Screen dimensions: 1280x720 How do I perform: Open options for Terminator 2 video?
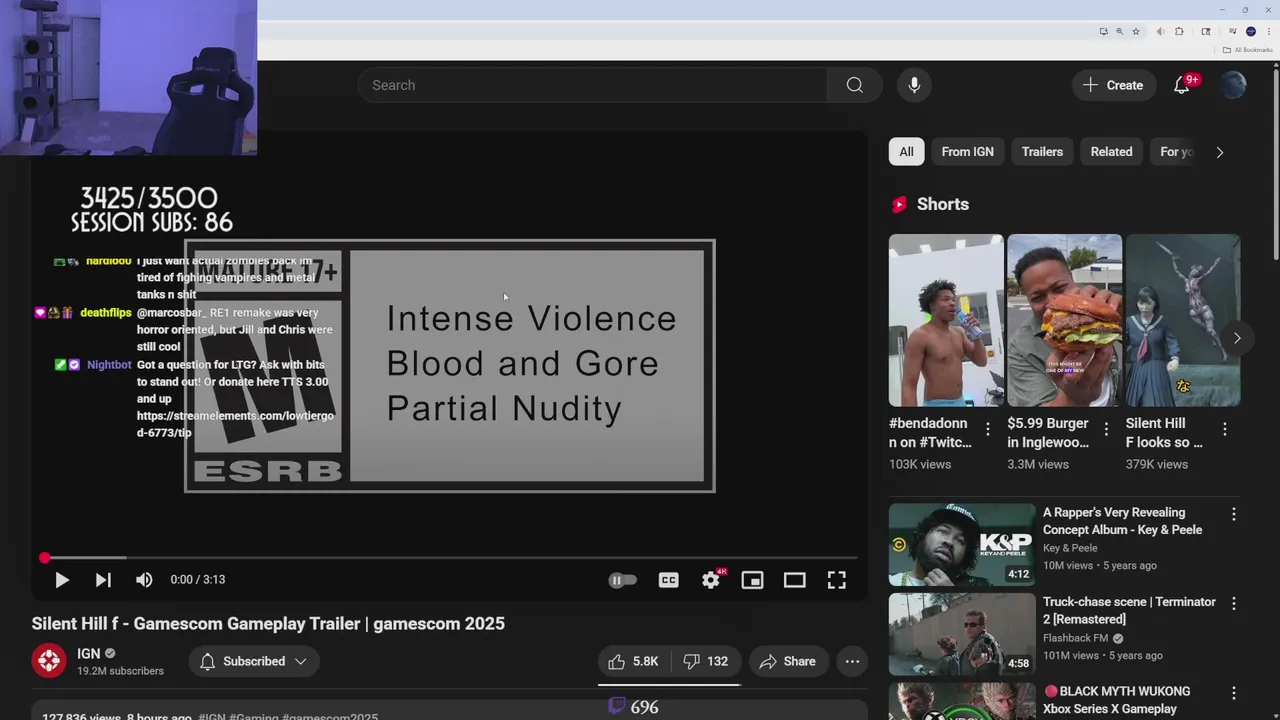point(1233,604)
